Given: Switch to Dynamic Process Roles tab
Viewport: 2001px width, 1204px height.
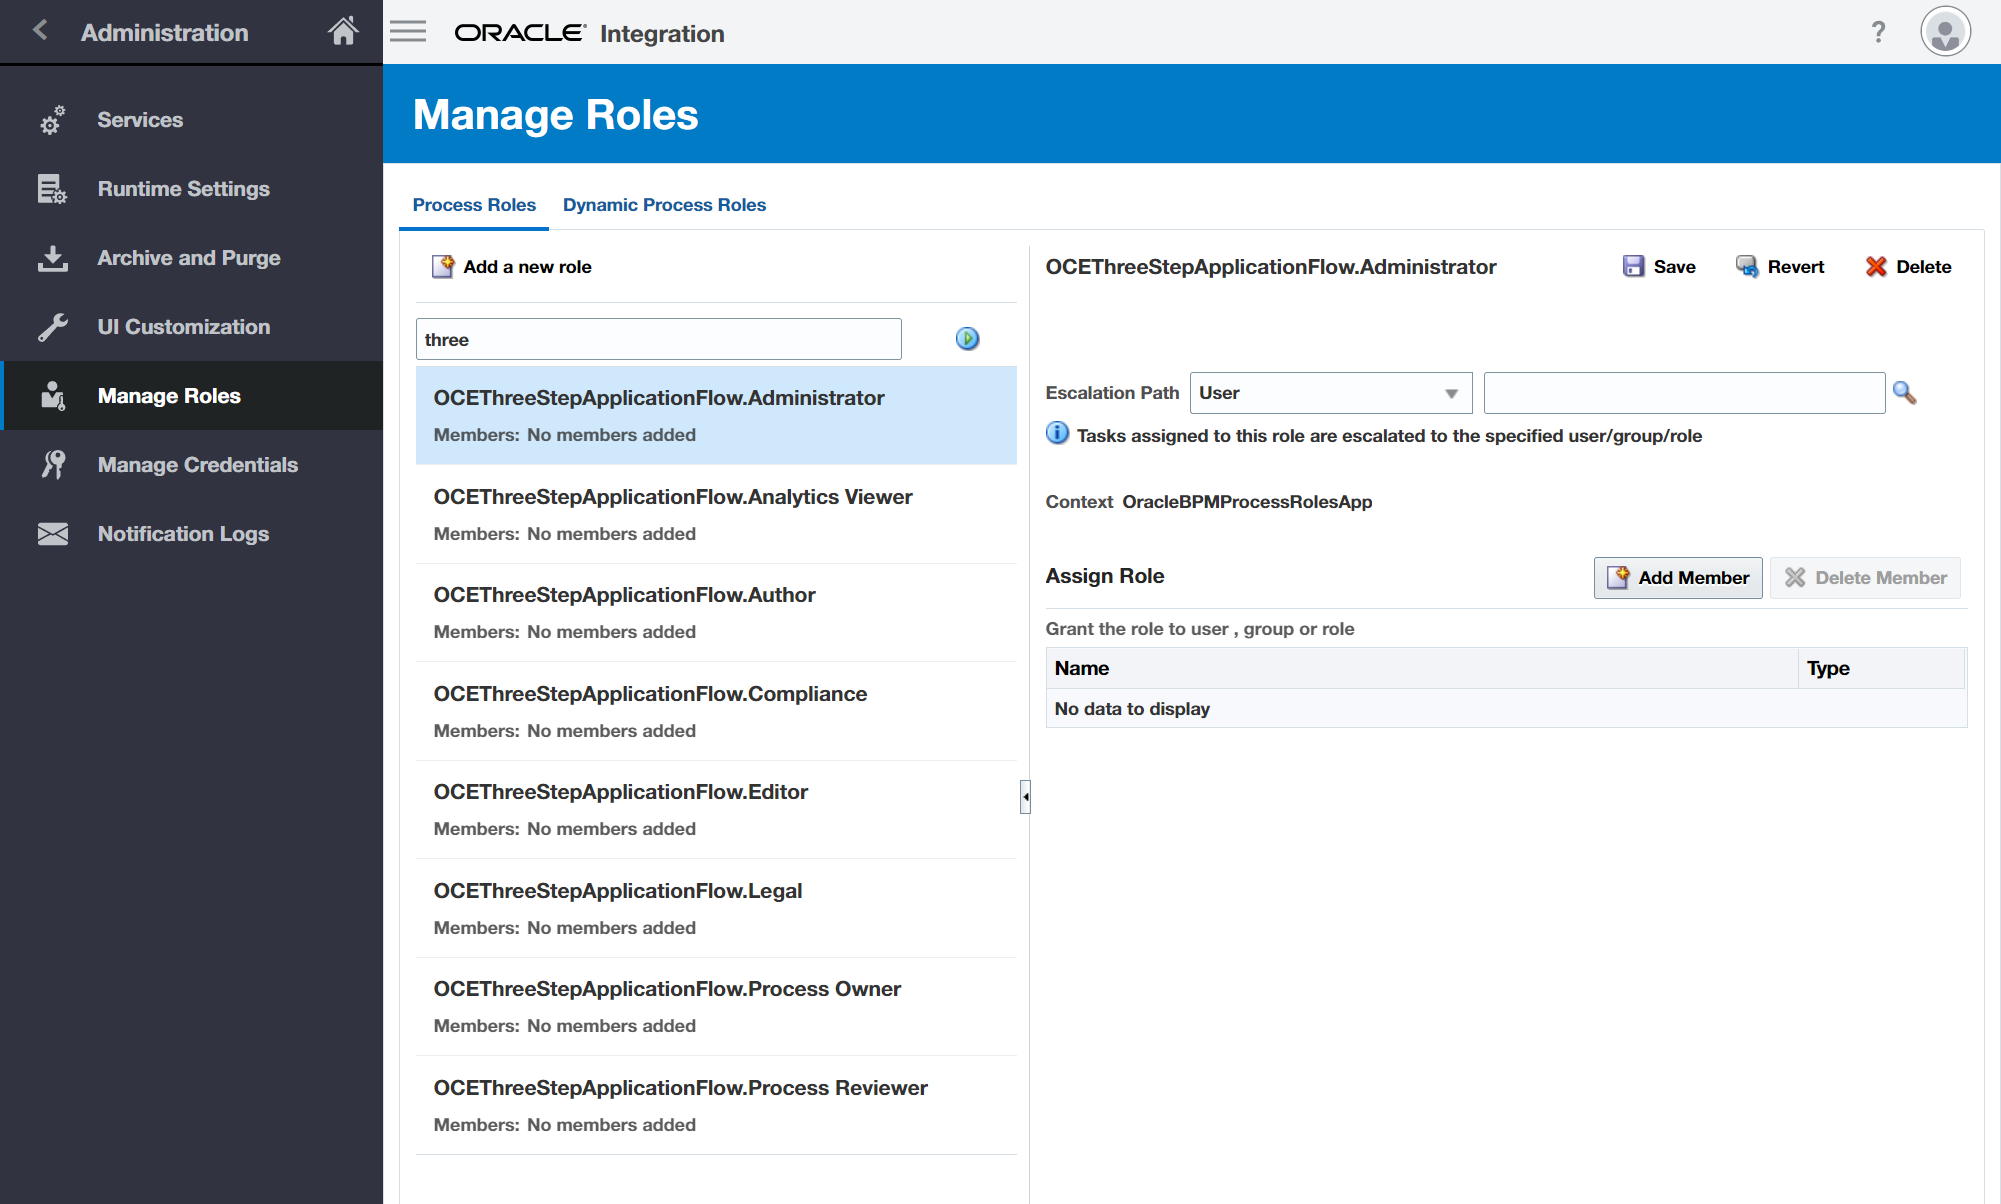Looking at the screenshot, I should (x=664, y=204).
